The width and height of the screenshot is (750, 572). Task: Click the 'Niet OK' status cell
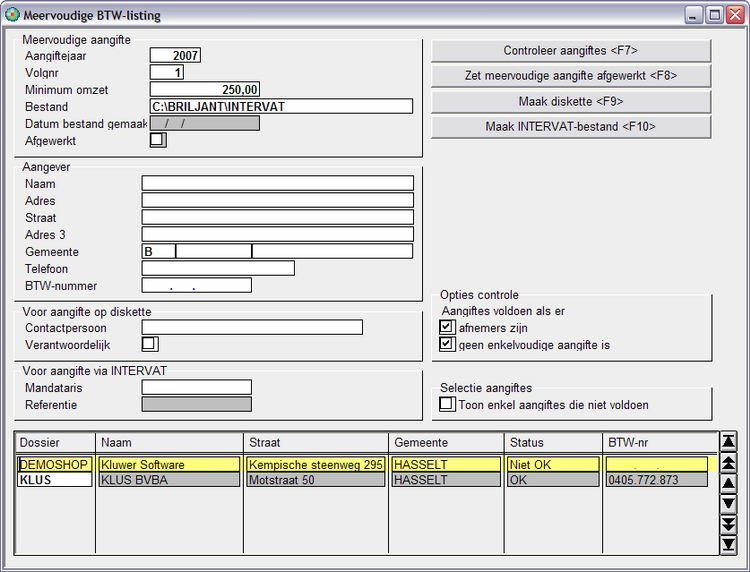pos(553,464)
